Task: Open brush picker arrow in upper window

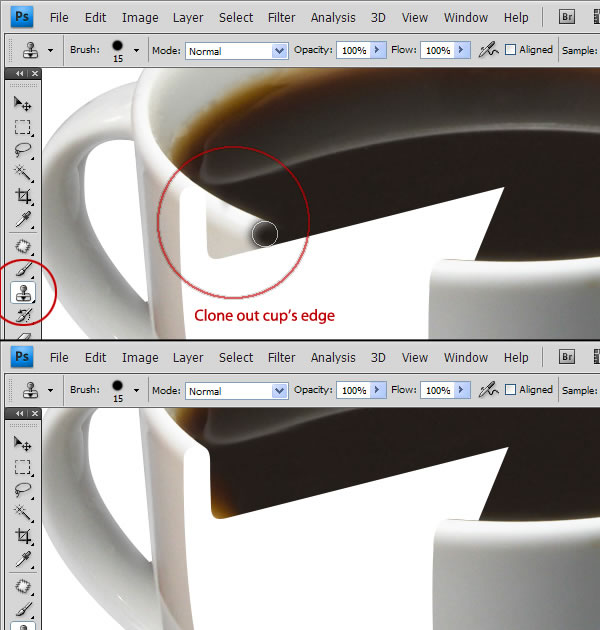Action: [x=137, y=51]
